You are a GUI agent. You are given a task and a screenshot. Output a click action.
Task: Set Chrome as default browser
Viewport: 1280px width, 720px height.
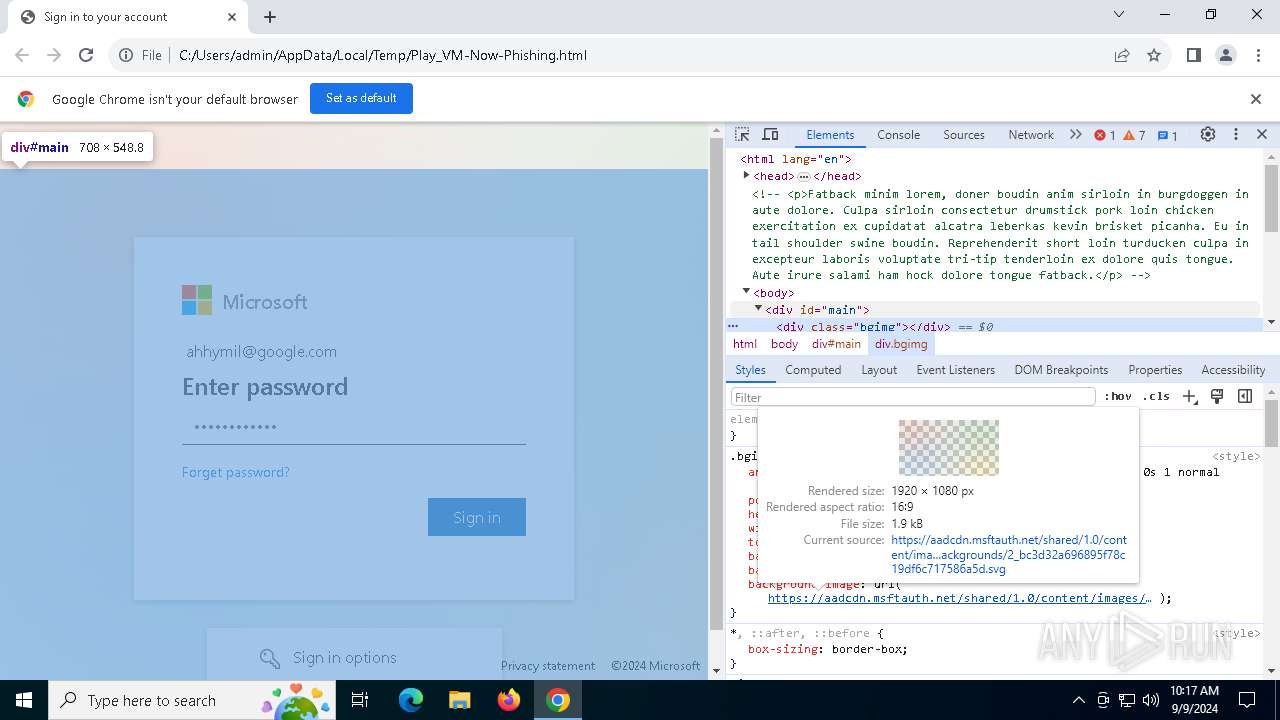(x=361, y=98)
